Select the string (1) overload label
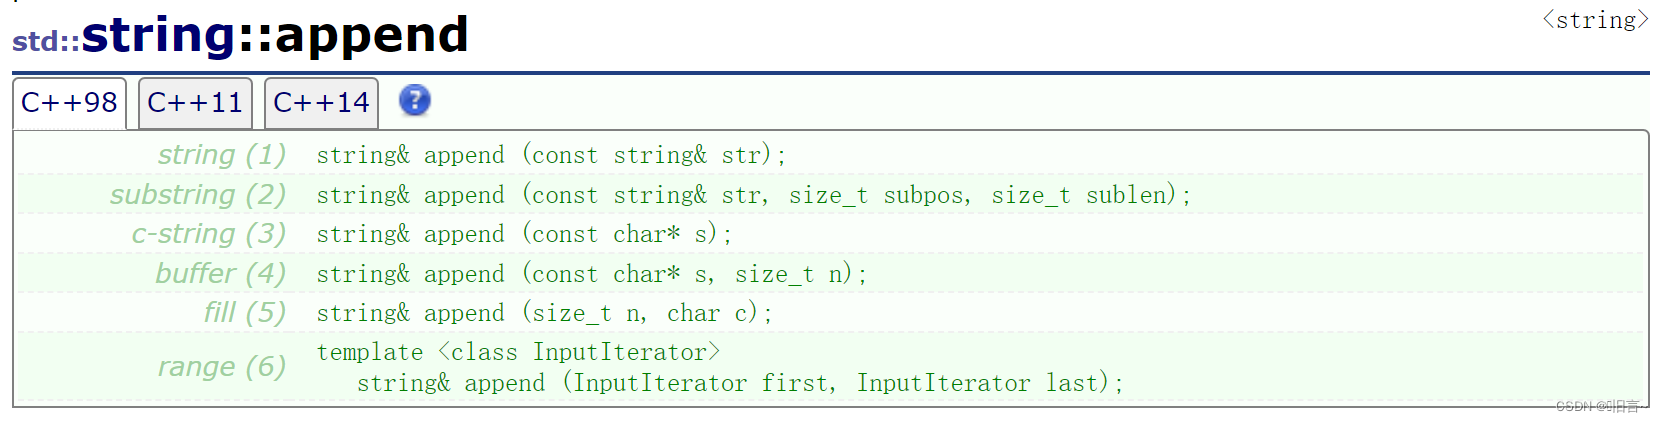 click(x=222, y=155)
